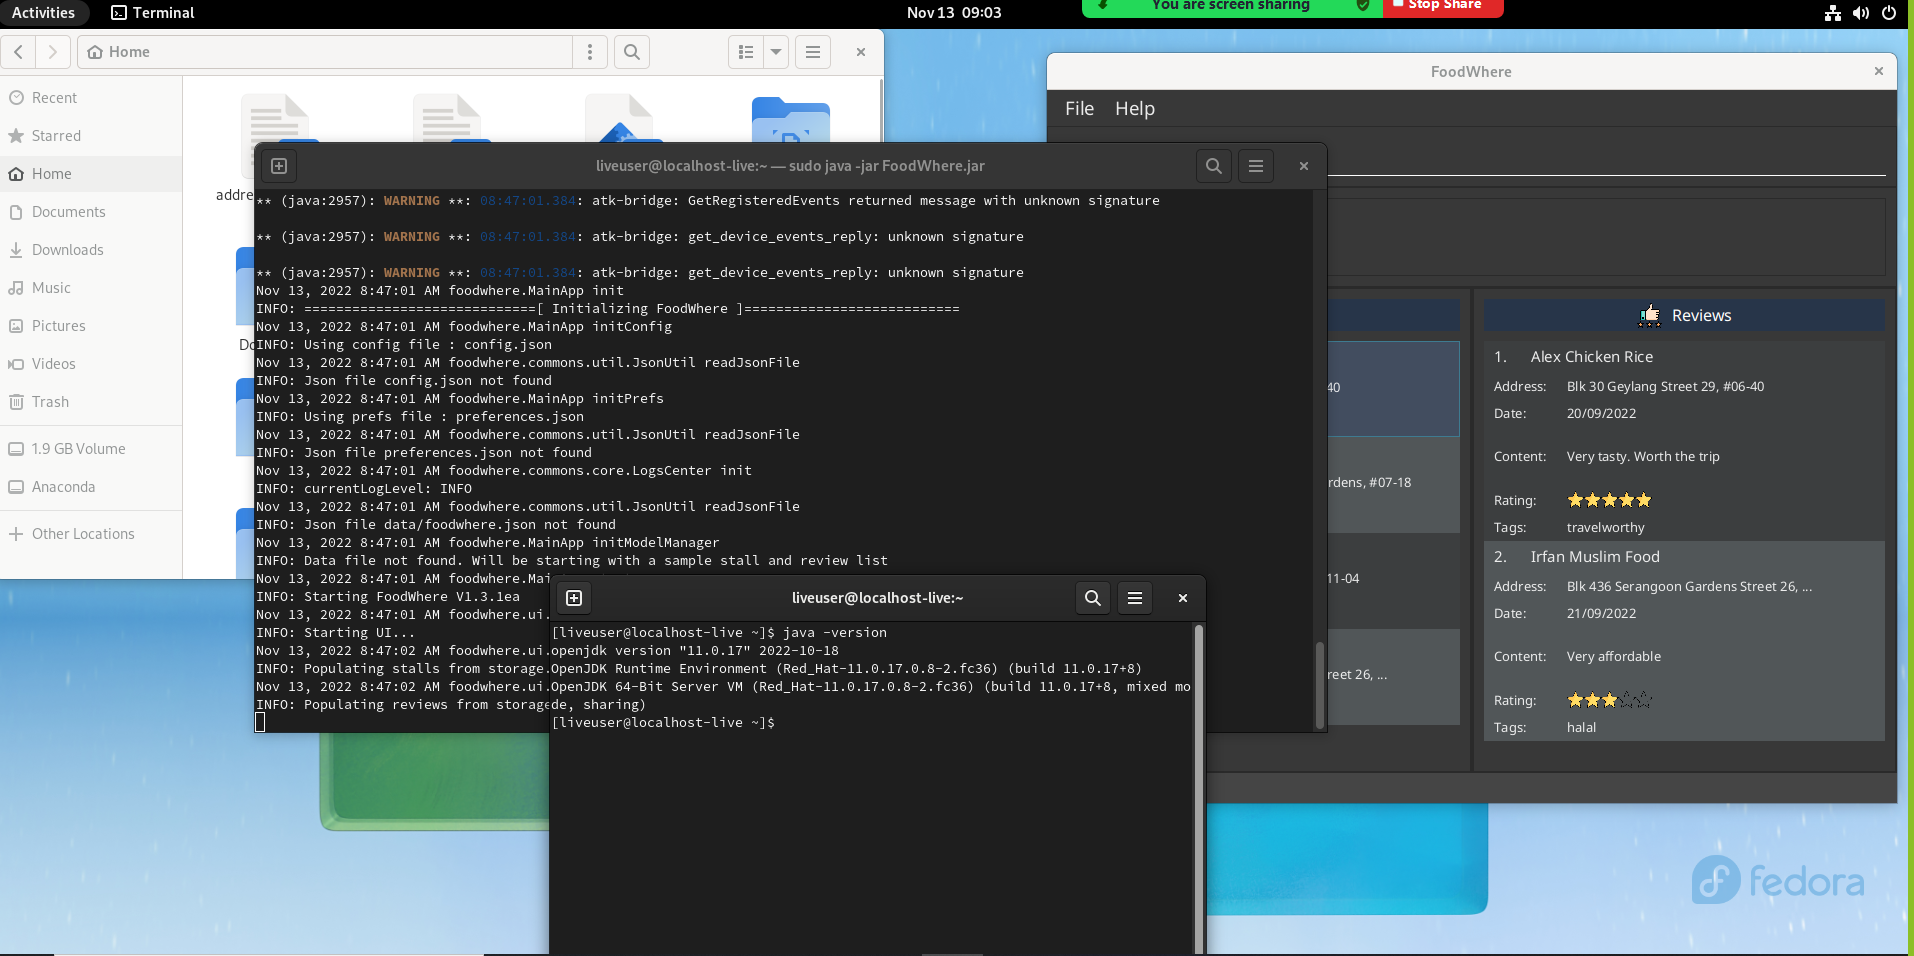1914x956 pixels.
Task: Click the Home path bar in Files
Action: (325, 52)
